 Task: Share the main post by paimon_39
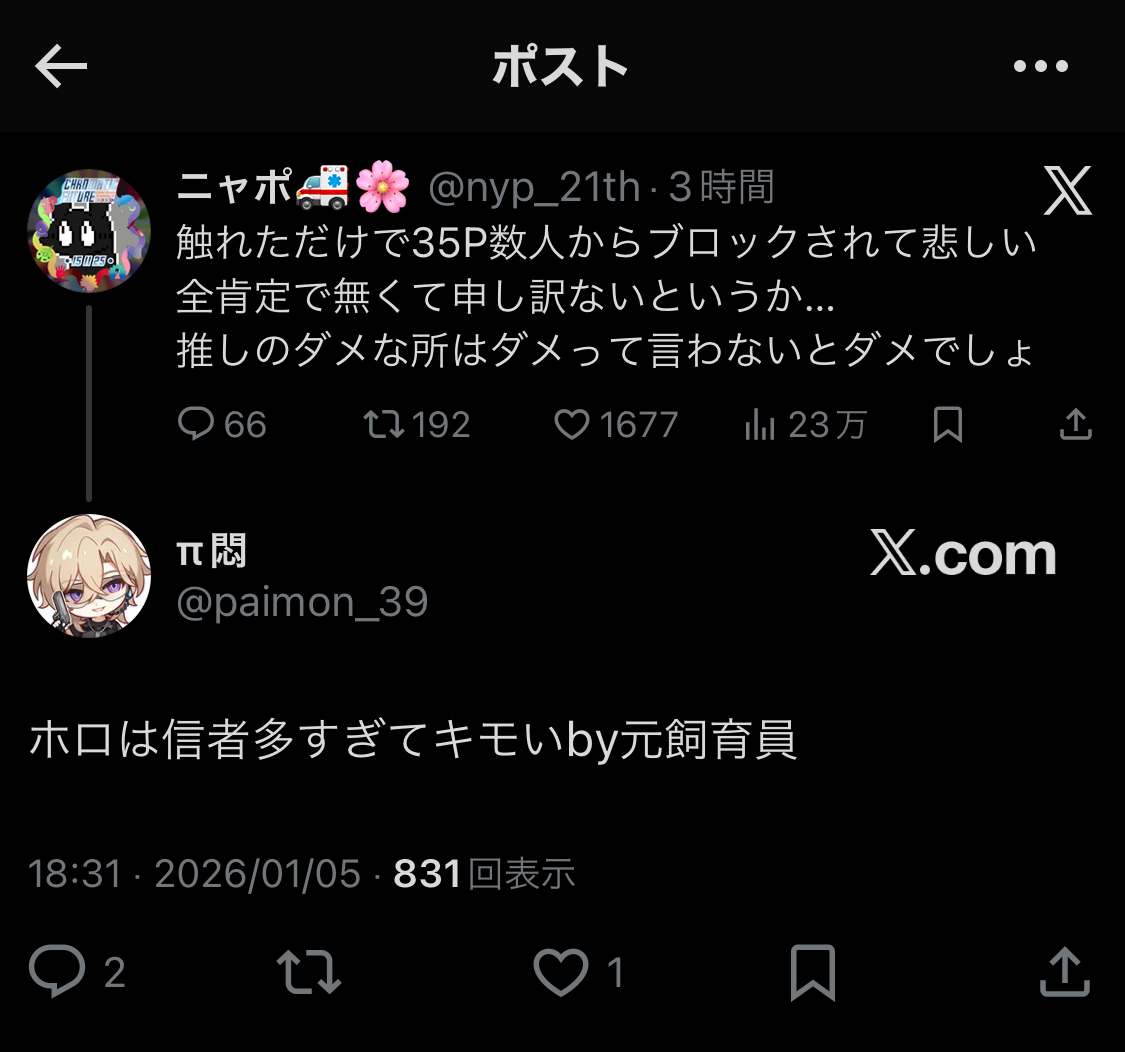(x=1065, y=972)
